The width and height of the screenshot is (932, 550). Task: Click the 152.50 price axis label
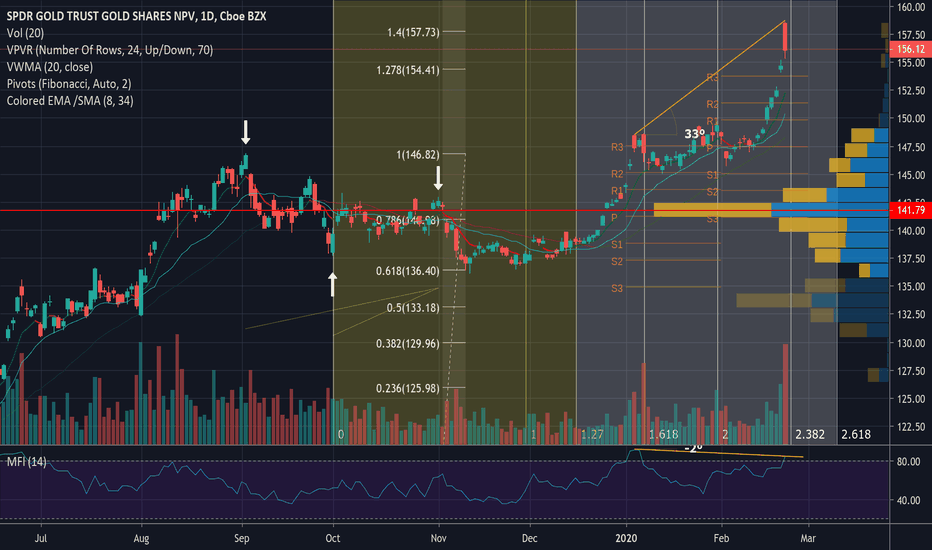click(911, 90)
